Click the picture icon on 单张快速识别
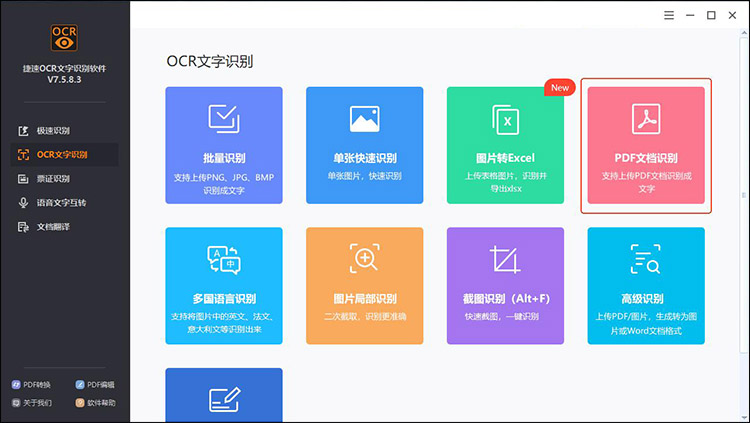Image resolution: width=750 pixels, height=423 pixels. pos(364,119)
